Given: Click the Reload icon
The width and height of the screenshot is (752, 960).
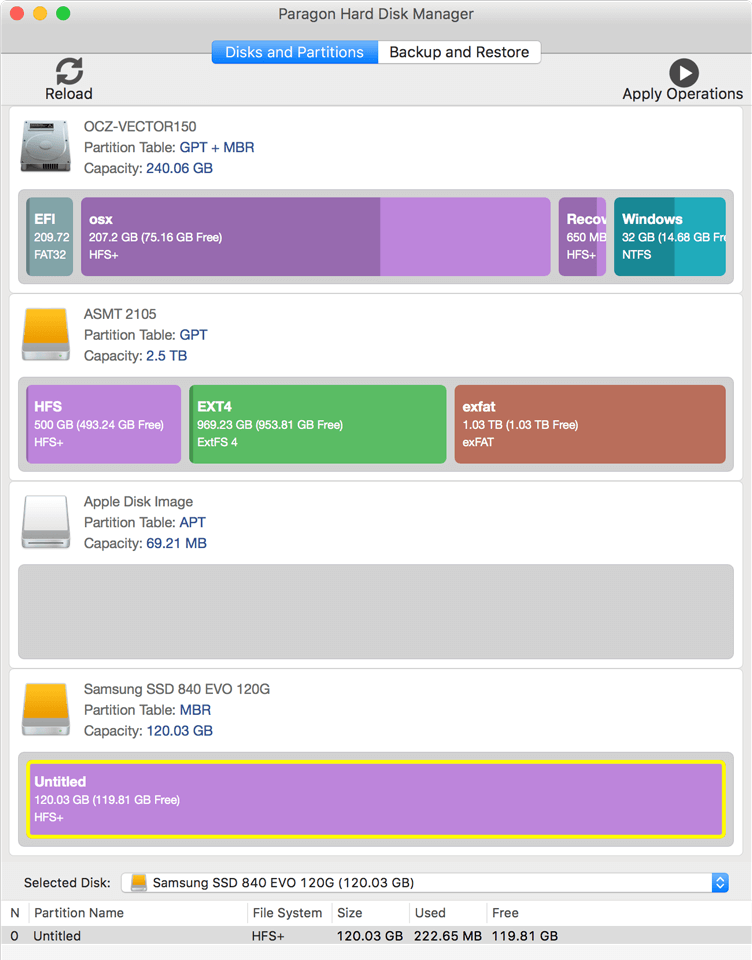Looking at the screenshot, I should pos(68,71).
